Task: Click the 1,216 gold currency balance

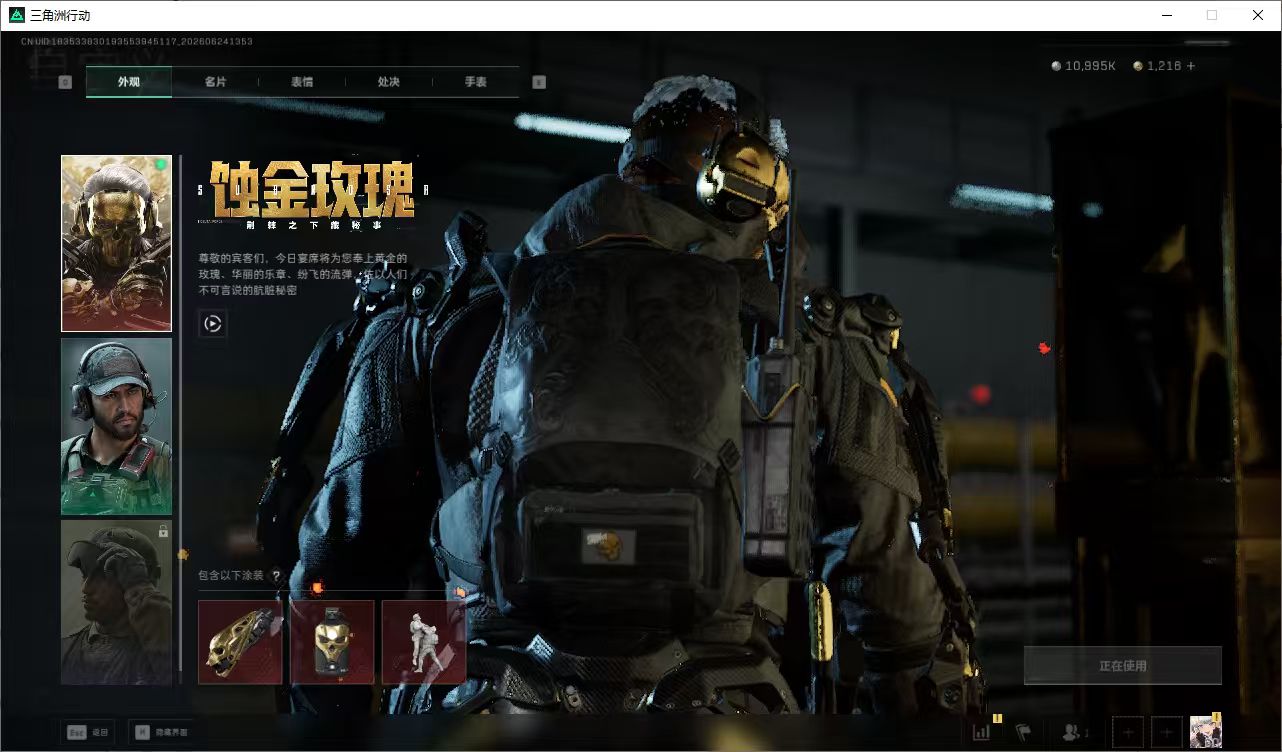Action: click(x=1157, y=66)
